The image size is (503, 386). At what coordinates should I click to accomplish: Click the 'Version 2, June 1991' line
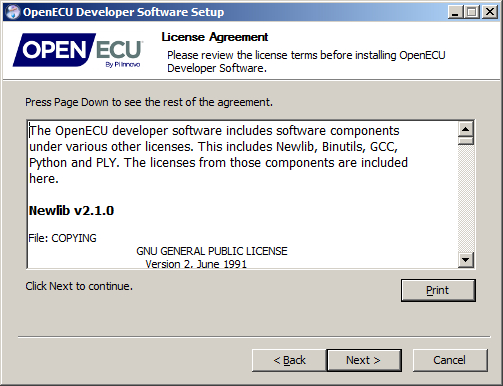pos(196,264)
